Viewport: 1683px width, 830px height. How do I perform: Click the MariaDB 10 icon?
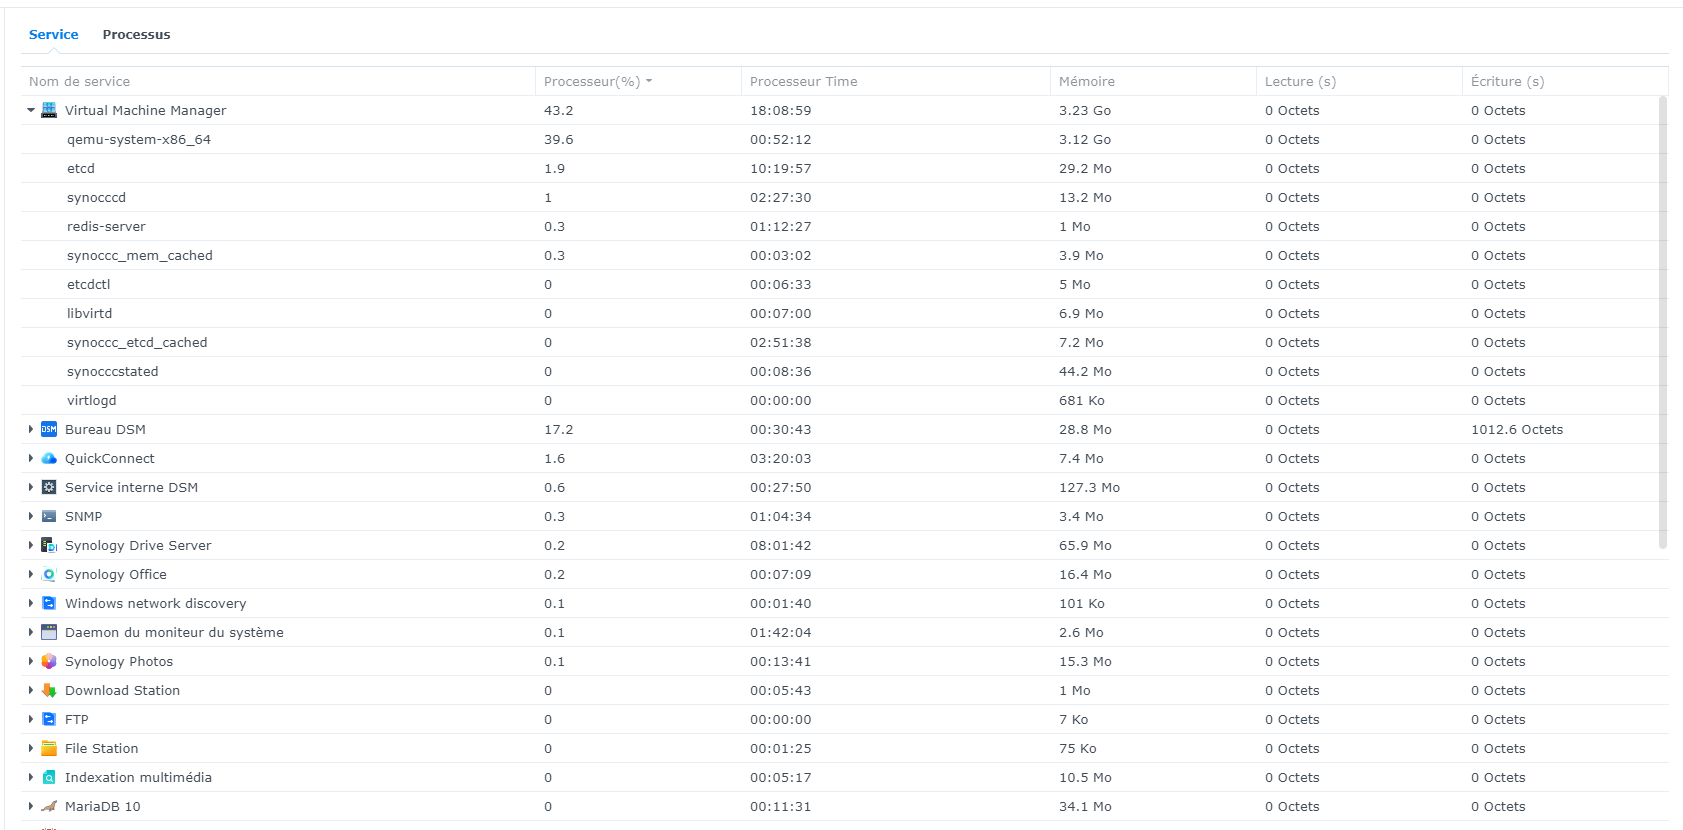point(49,806)
